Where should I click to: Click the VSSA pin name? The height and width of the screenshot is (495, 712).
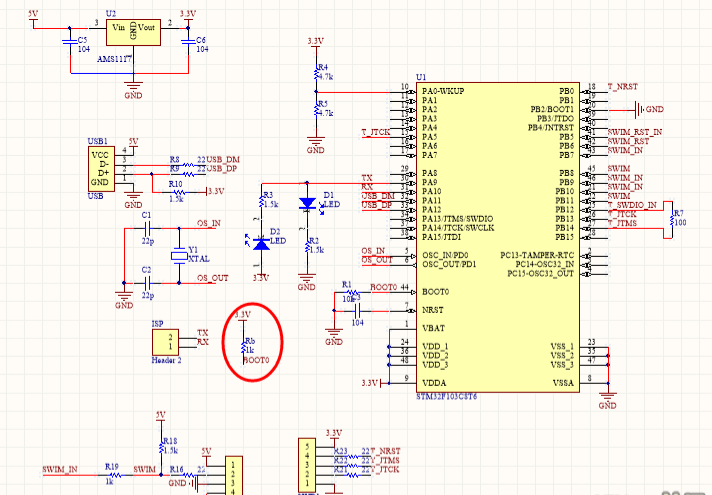pyautogui.click(x=563, y=383)
